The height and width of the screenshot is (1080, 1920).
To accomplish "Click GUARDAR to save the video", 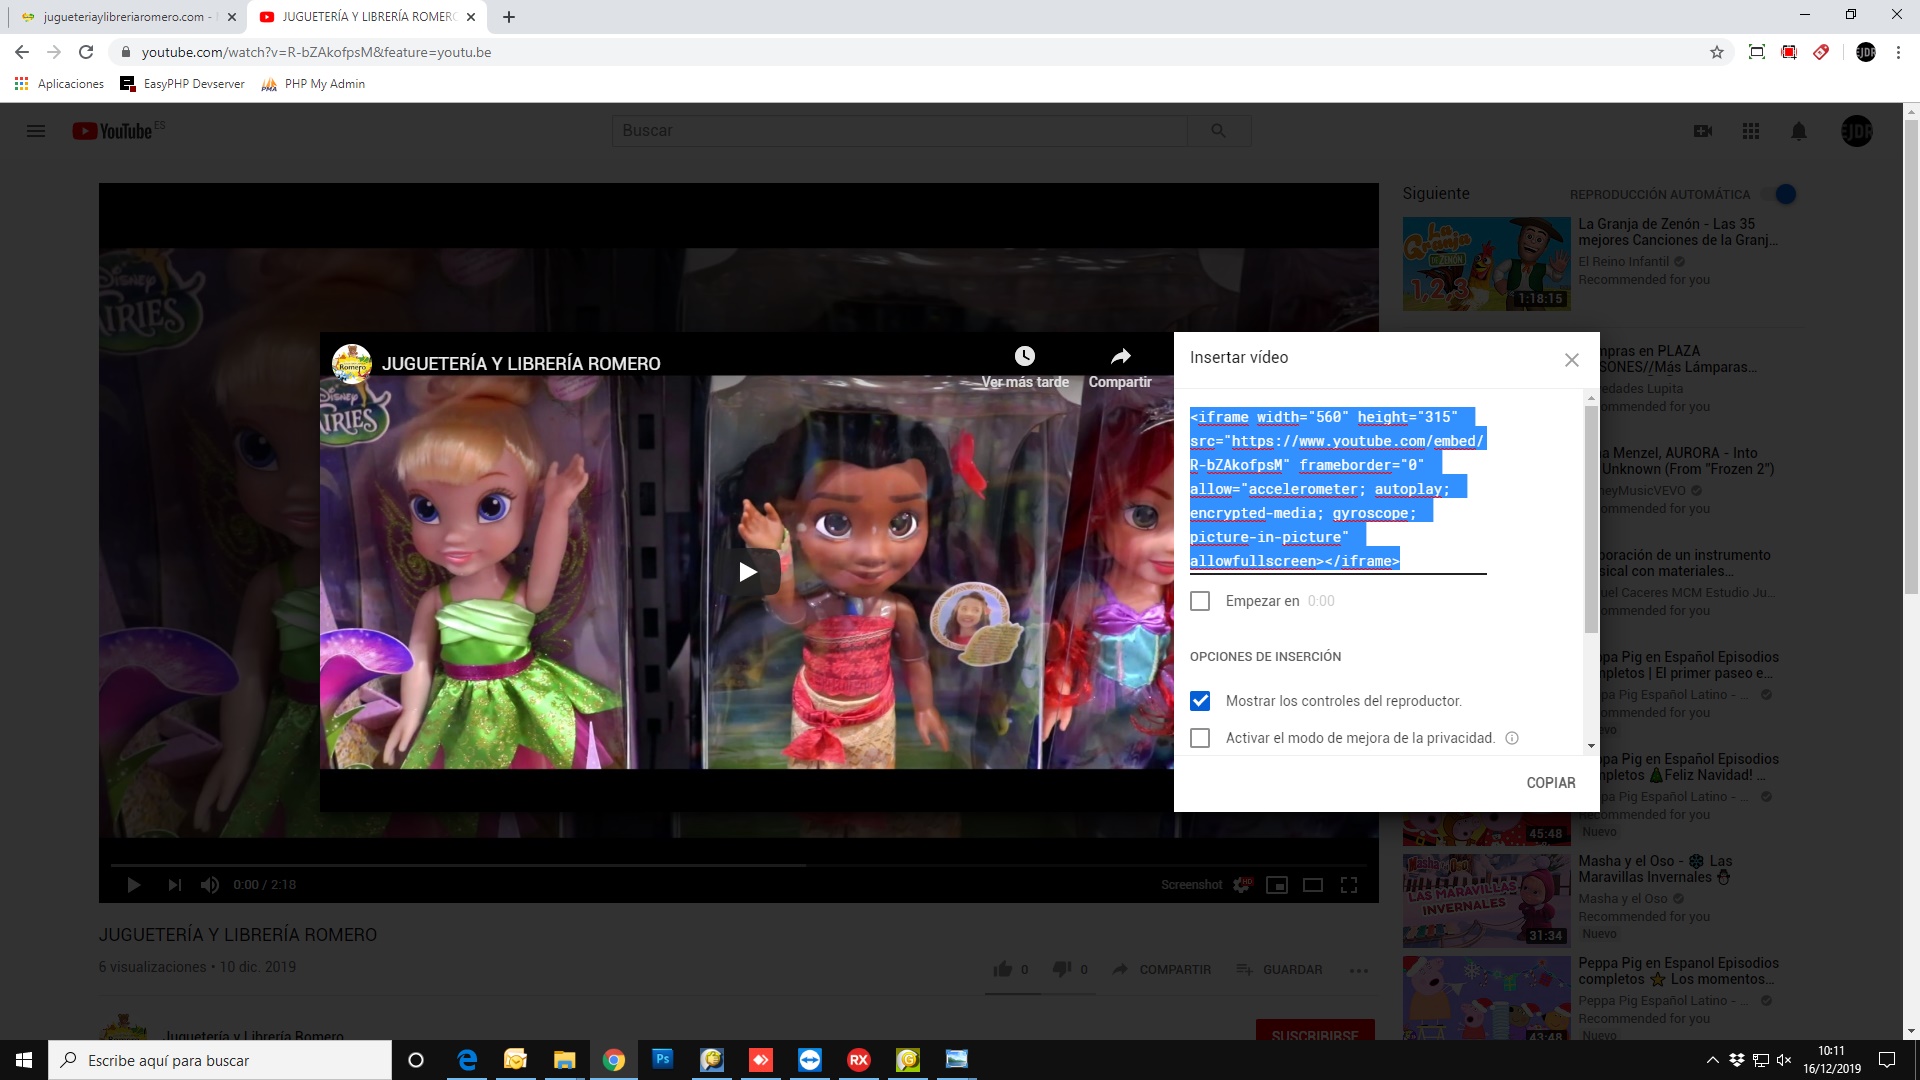I will point(1279,969).
